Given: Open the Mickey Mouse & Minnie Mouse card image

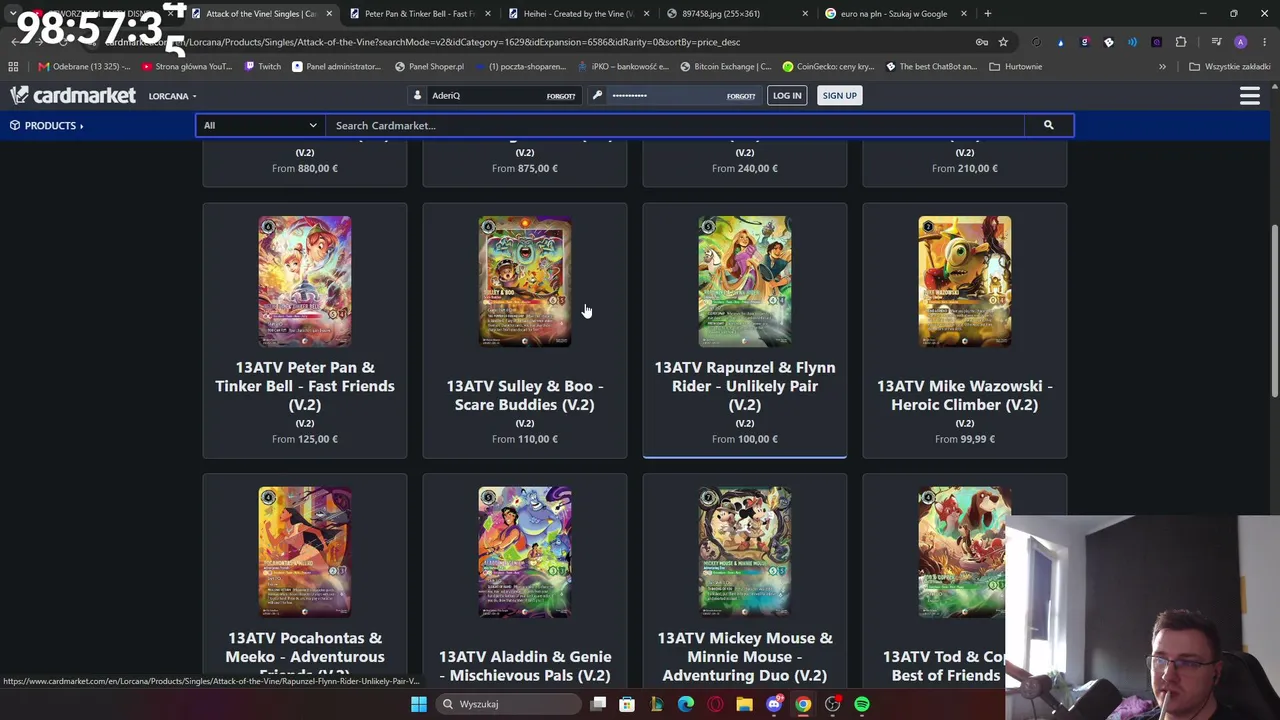Looking at the screenshot, I should pyautogui.click(x=745, y=552).
